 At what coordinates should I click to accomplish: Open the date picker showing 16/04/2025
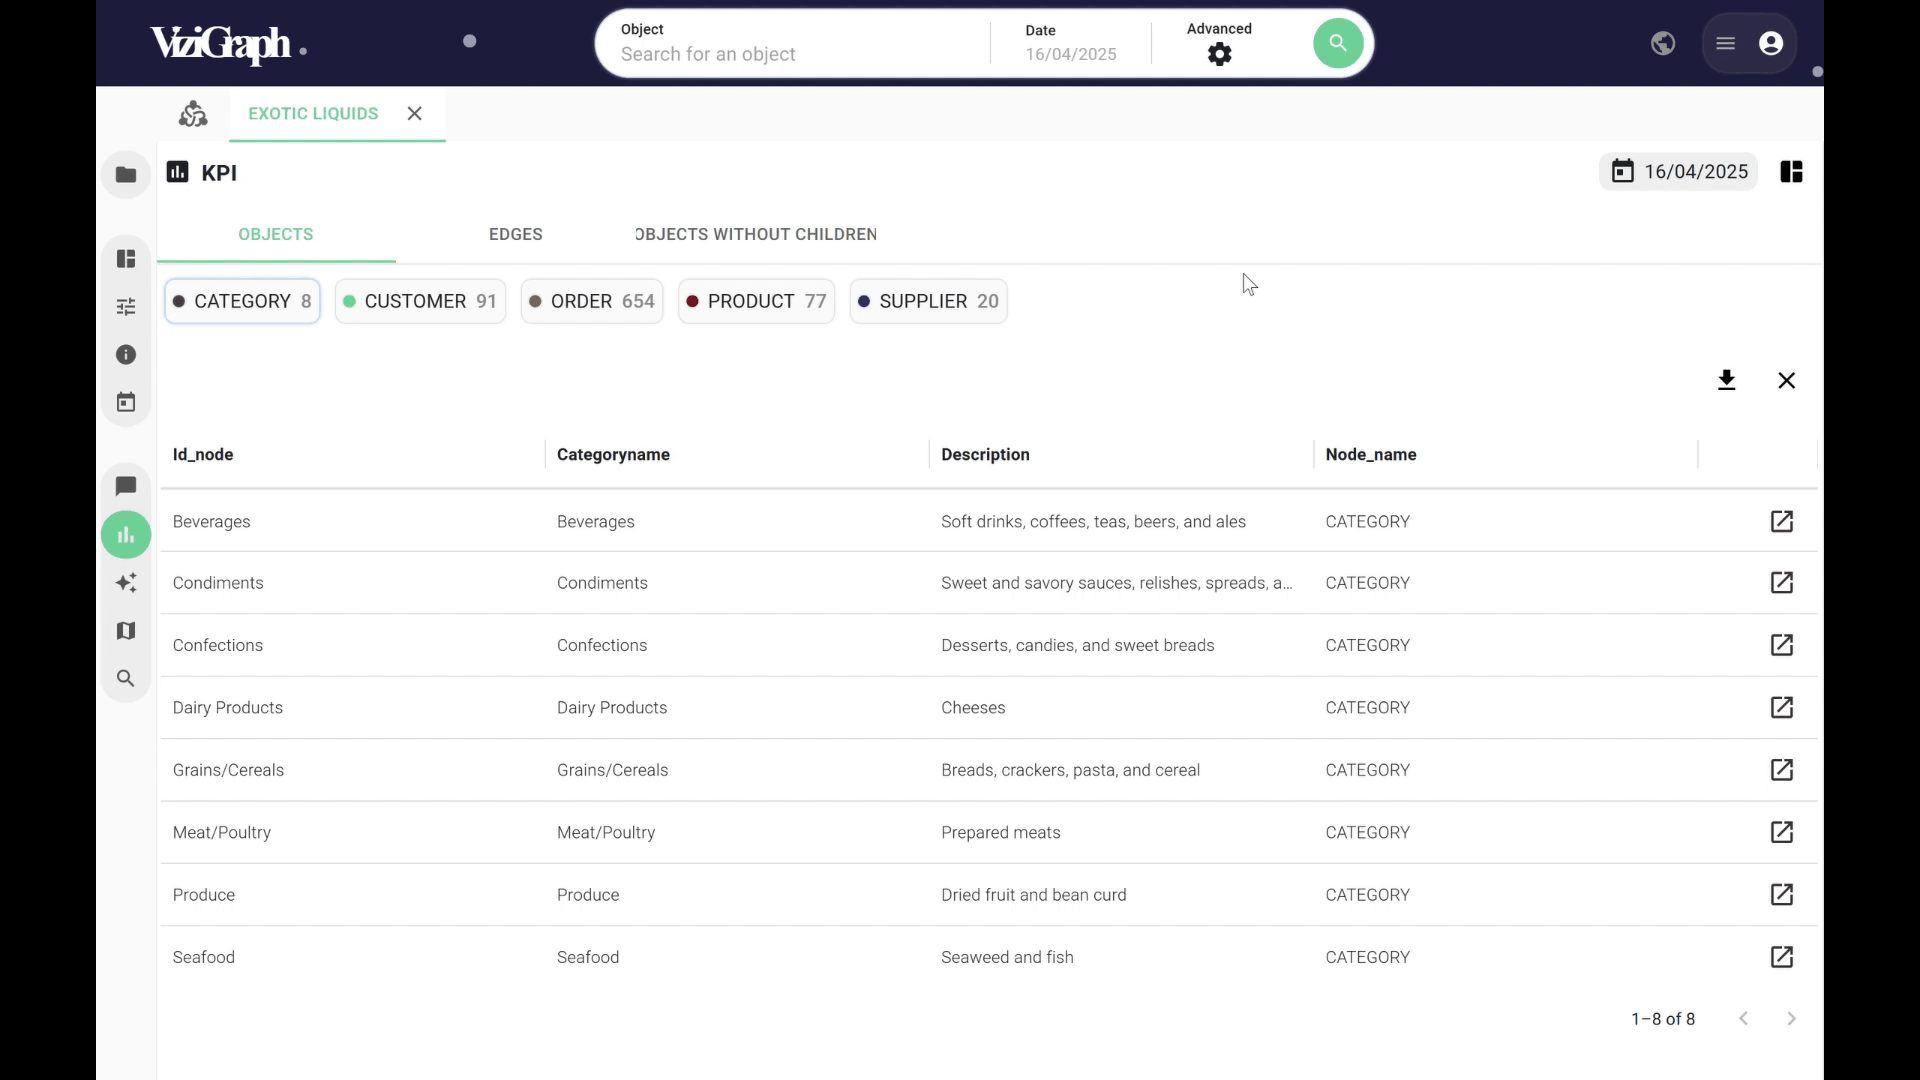pyautogui.click(x=1678, y=171)
